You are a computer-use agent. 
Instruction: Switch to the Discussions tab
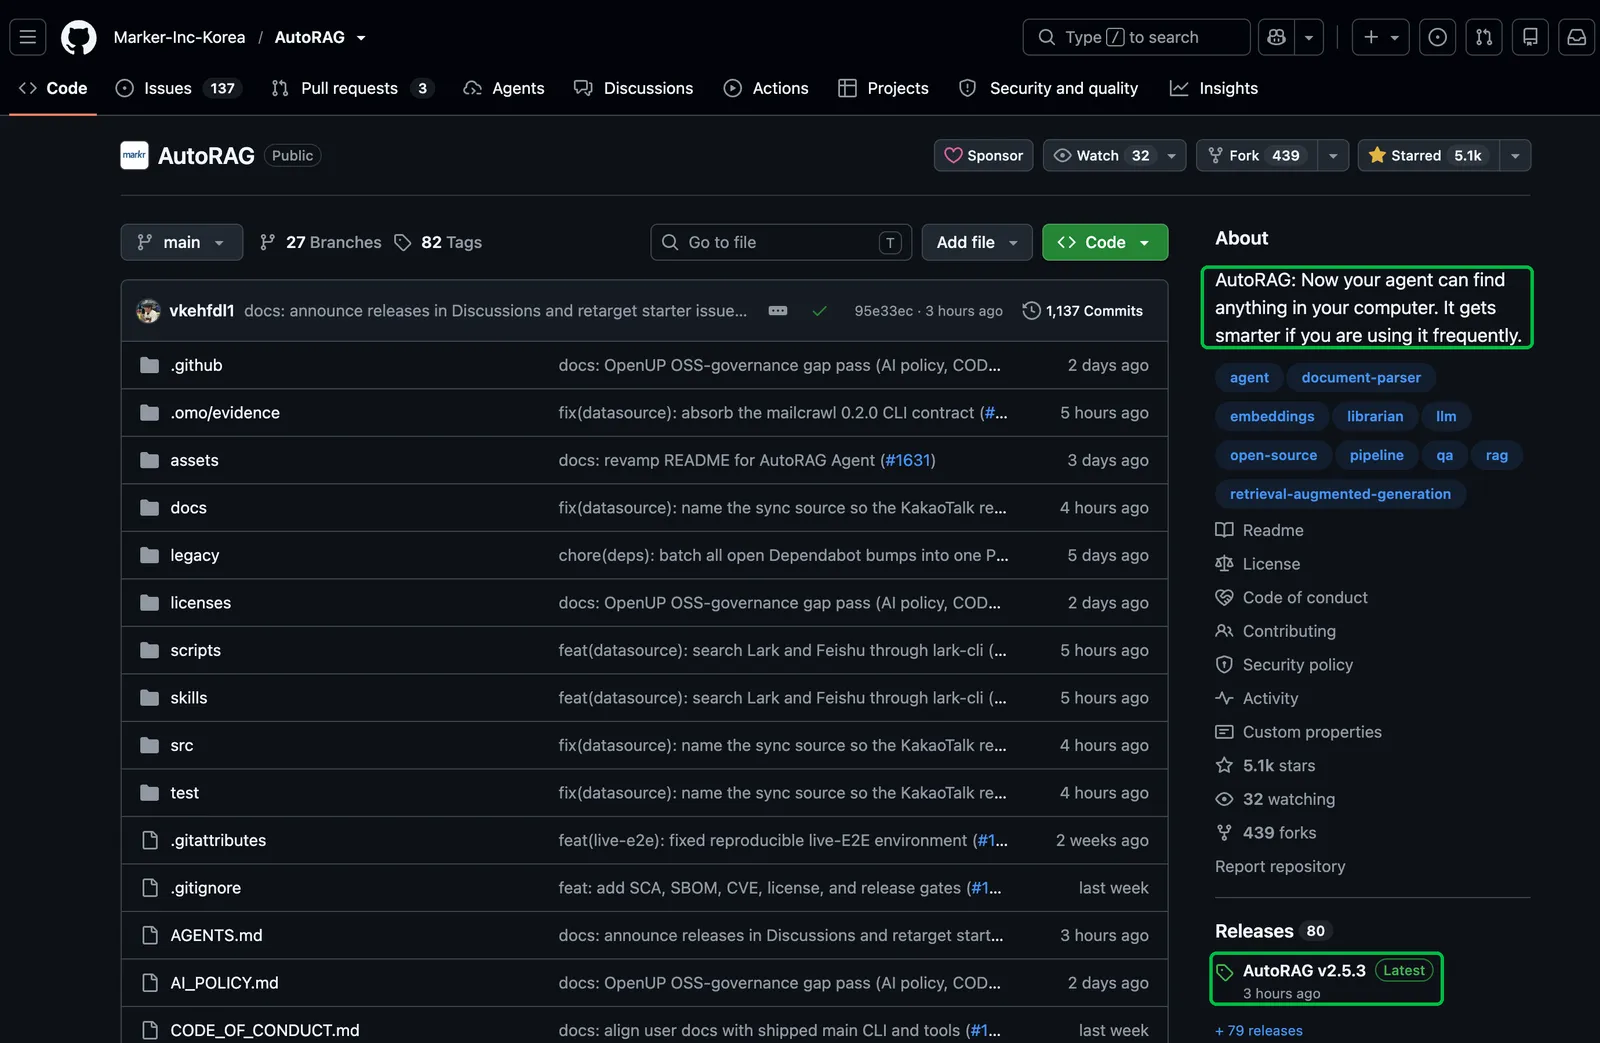pos(633,88)
